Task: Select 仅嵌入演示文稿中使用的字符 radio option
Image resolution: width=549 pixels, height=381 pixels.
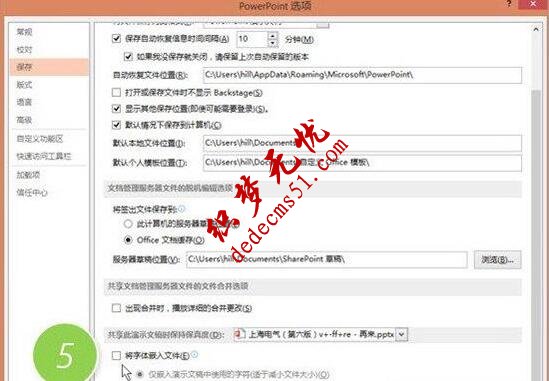Action: [x=140, y=374]
